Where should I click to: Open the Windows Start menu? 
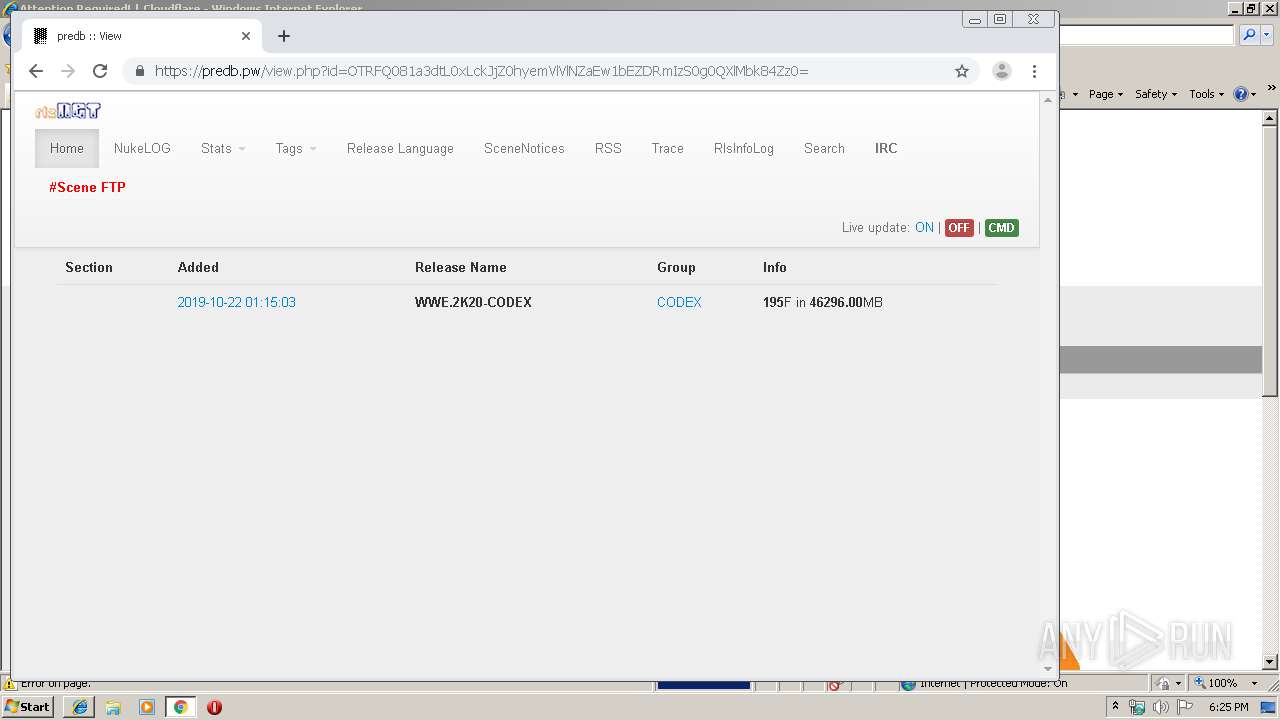click(x=28, y=707)
